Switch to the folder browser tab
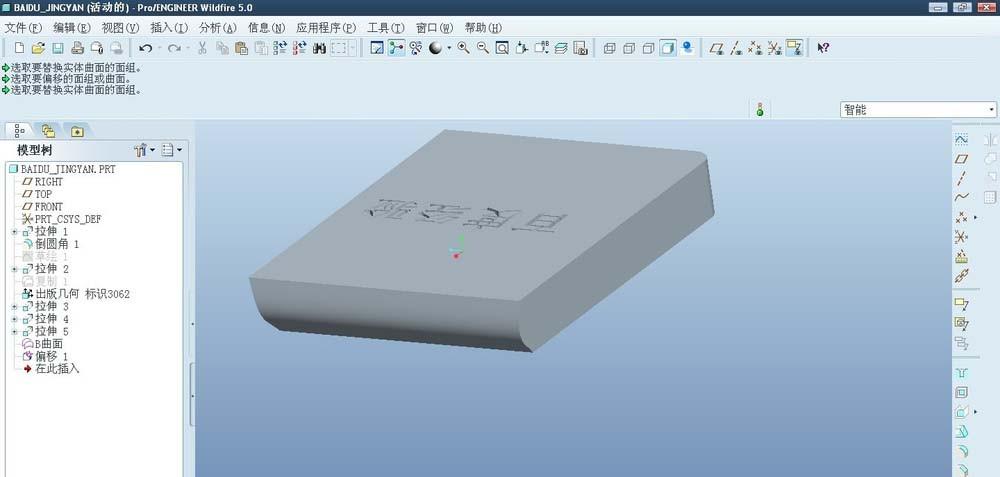Viewport: 1000px width, 477px height. (48, 130)
